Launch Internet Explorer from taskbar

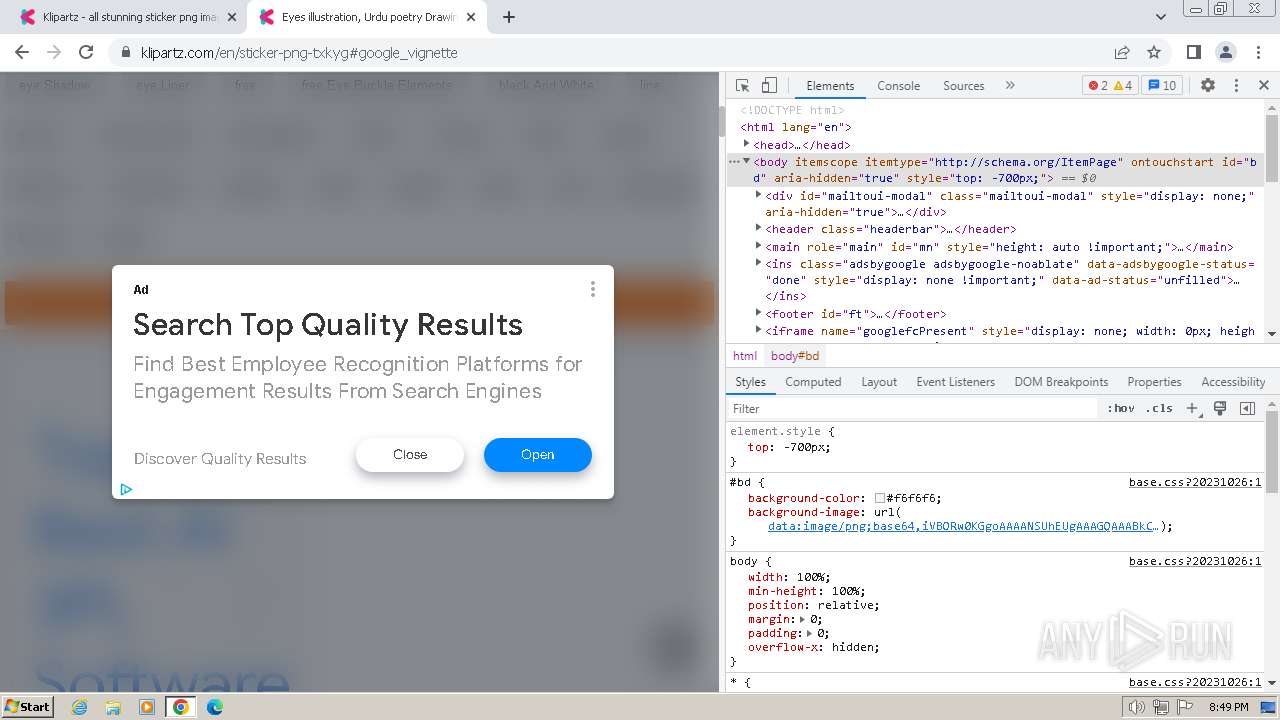(80, 707)
